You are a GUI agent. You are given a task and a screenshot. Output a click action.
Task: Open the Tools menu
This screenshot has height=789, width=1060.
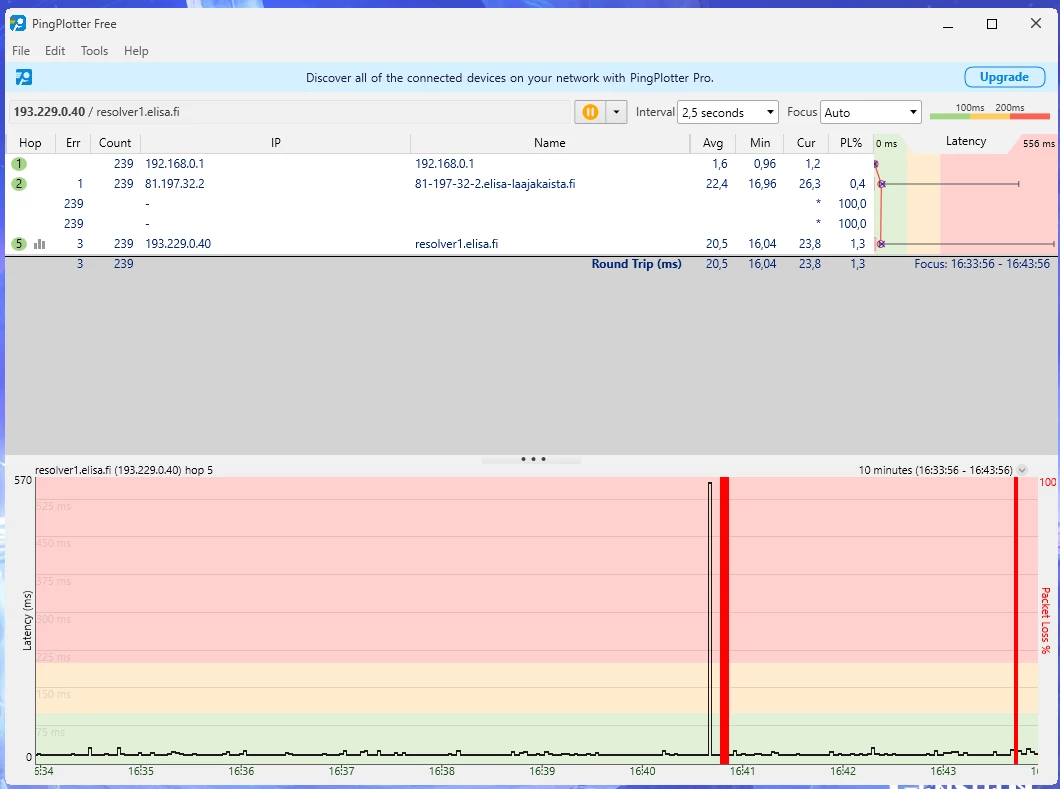click(94, 51)
